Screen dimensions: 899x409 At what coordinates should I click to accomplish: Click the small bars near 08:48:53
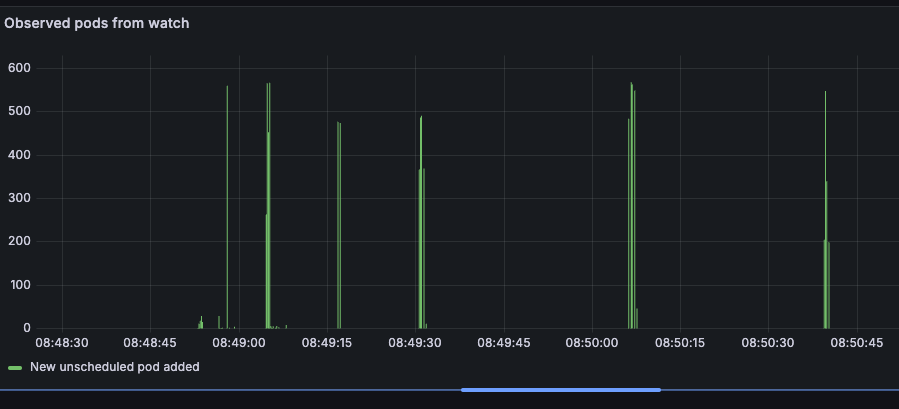coord(201,323)
